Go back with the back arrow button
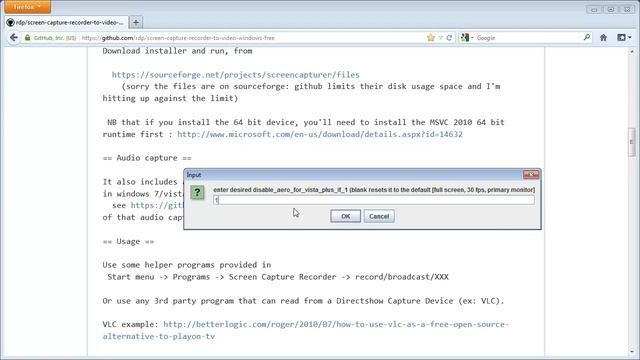 click(x=14, y=38)
